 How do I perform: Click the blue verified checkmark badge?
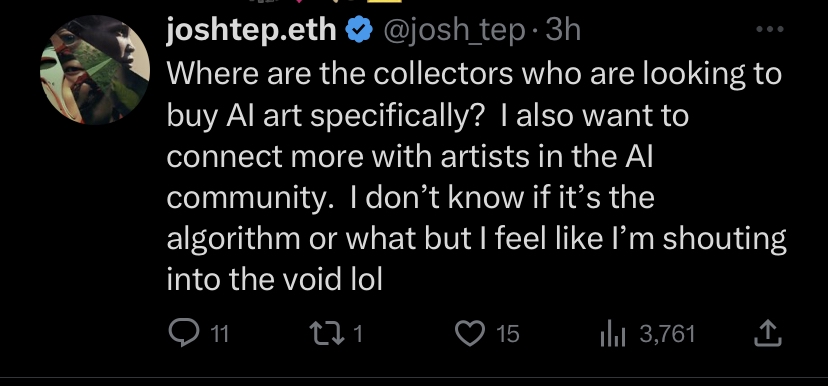click(359, 31)
